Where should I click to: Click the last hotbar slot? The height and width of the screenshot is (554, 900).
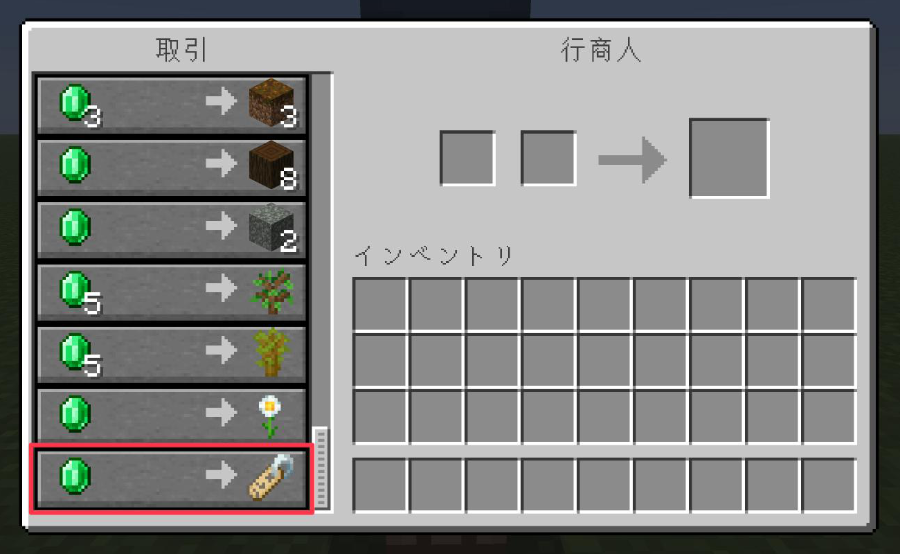coord(829,485)
